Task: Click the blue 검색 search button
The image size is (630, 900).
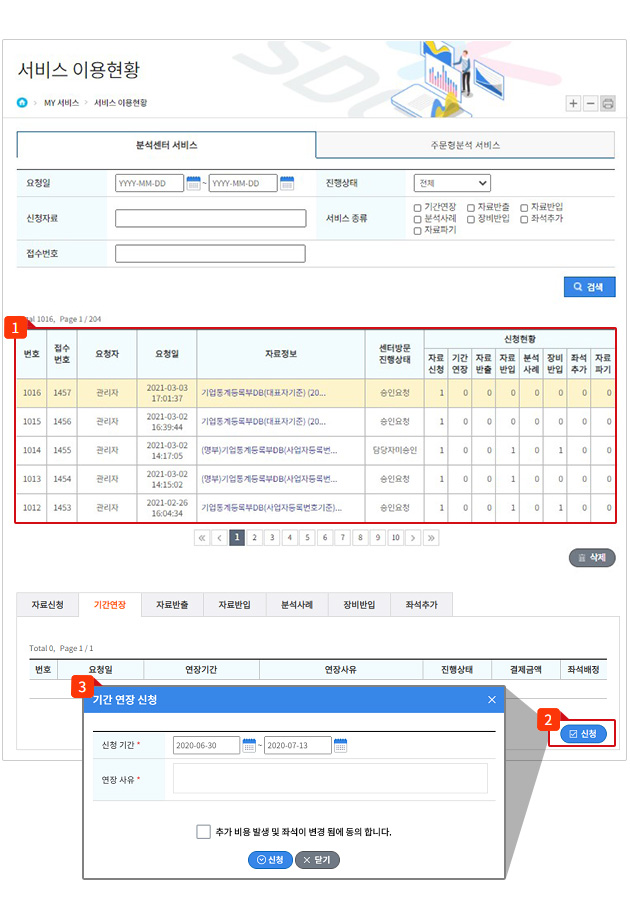Action: pyautogui.click(x=589, y=287)
